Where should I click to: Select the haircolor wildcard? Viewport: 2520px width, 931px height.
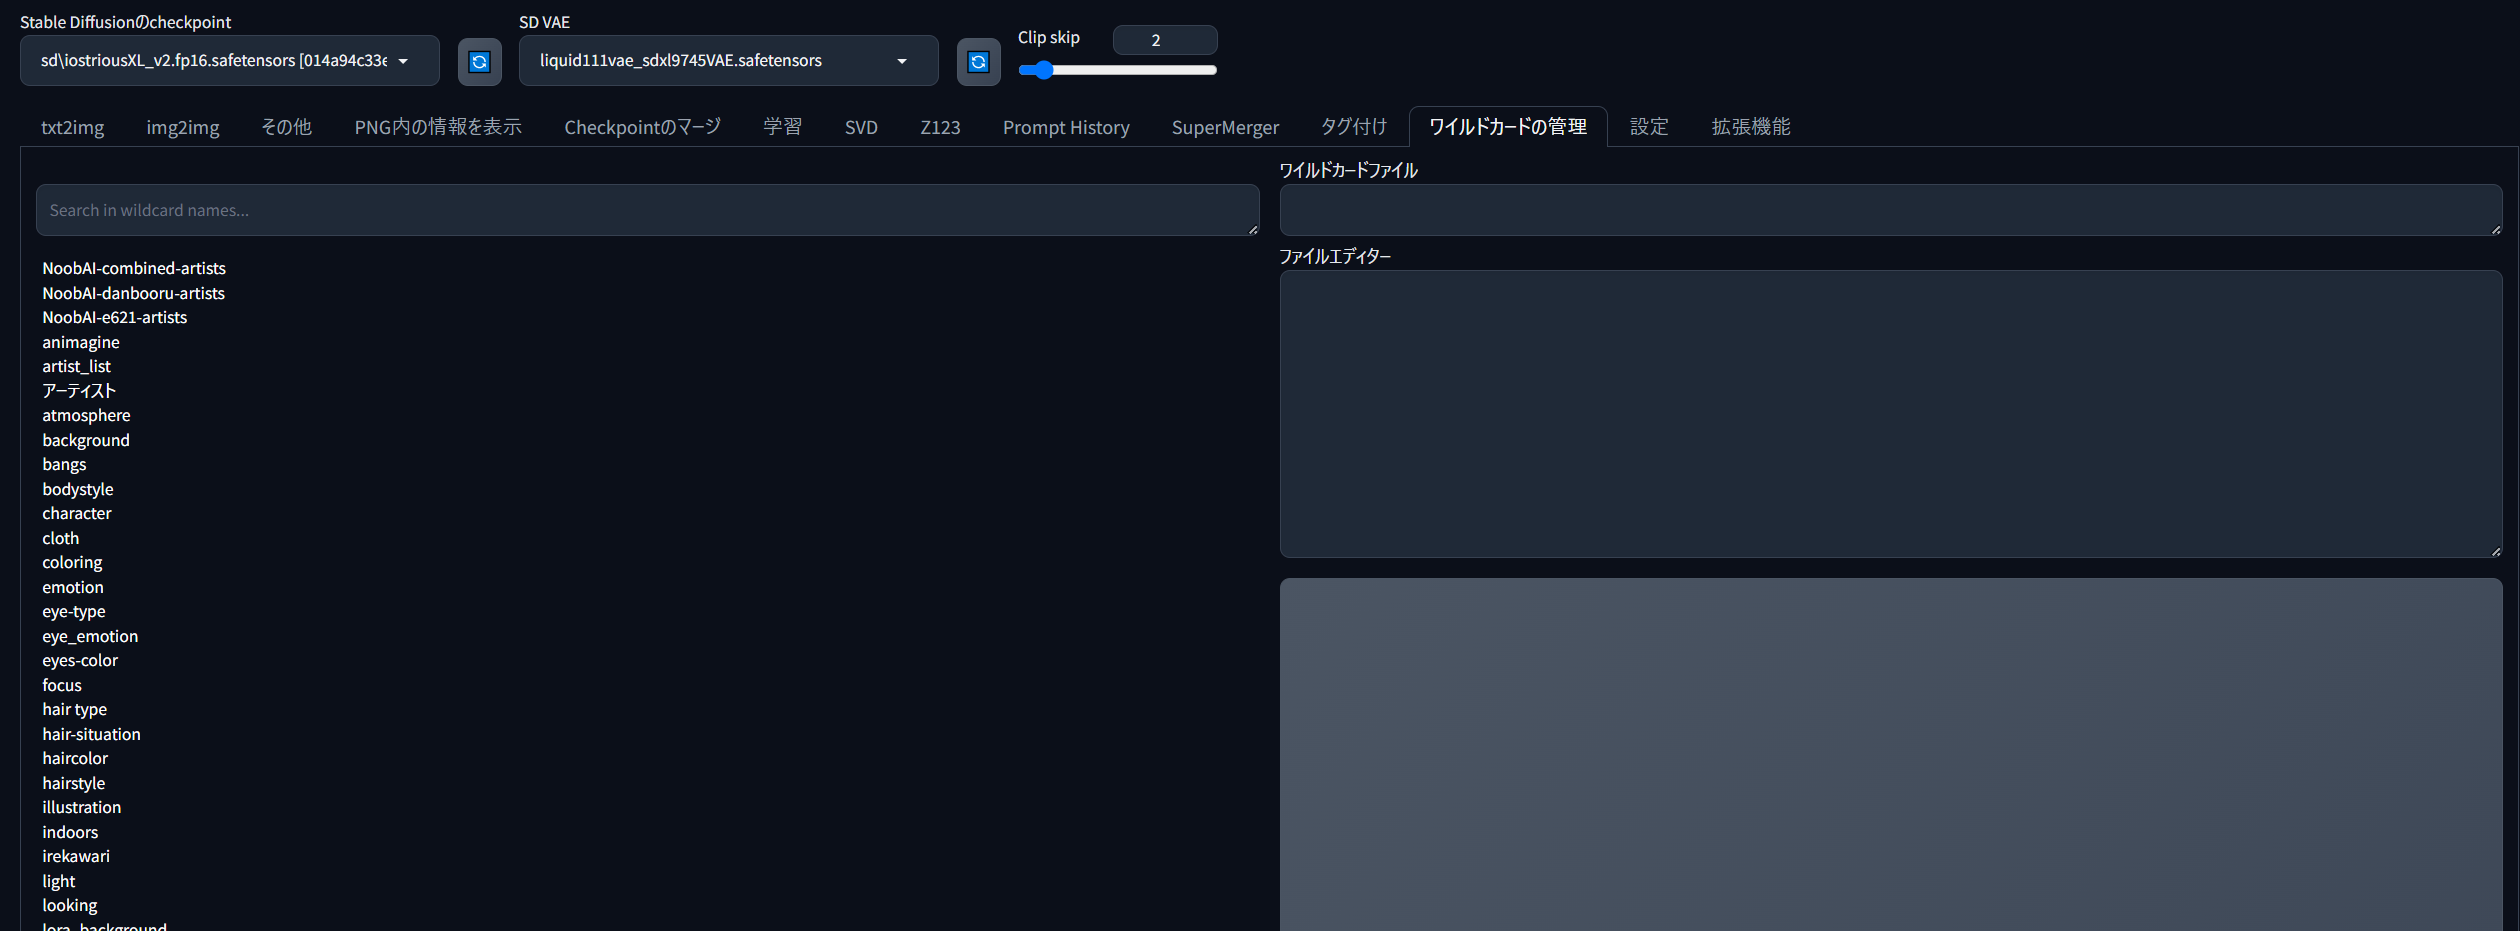tap(75, 758)
